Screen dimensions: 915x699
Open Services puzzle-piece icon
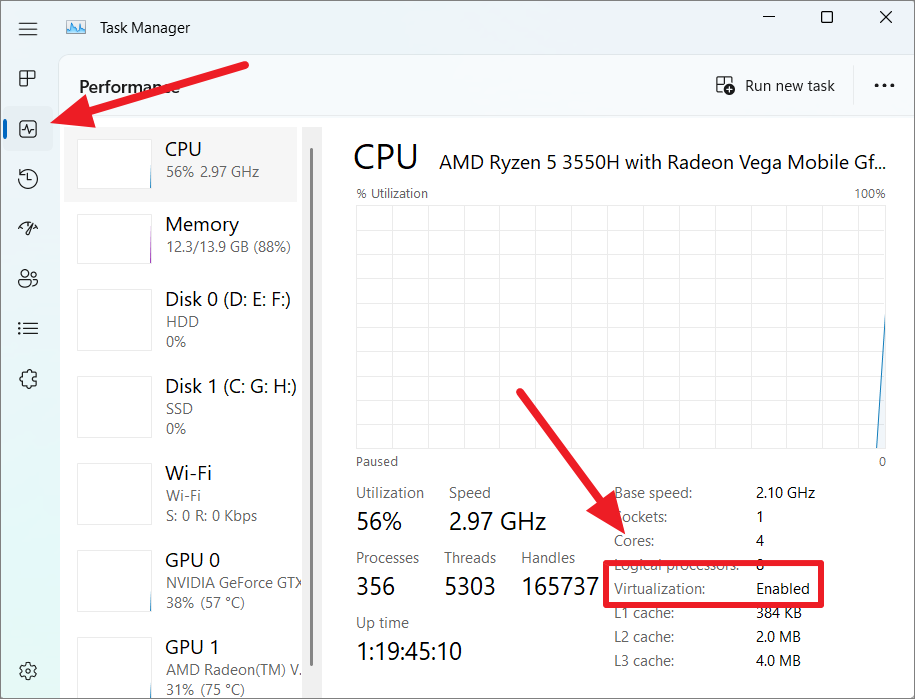27,378
